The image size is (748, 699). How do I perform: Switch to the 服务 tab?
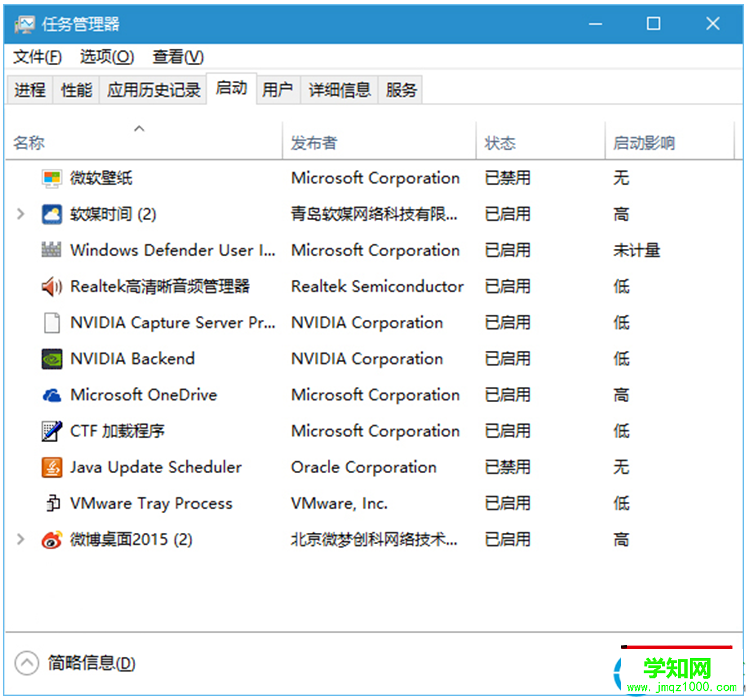[x=401, y=90]
